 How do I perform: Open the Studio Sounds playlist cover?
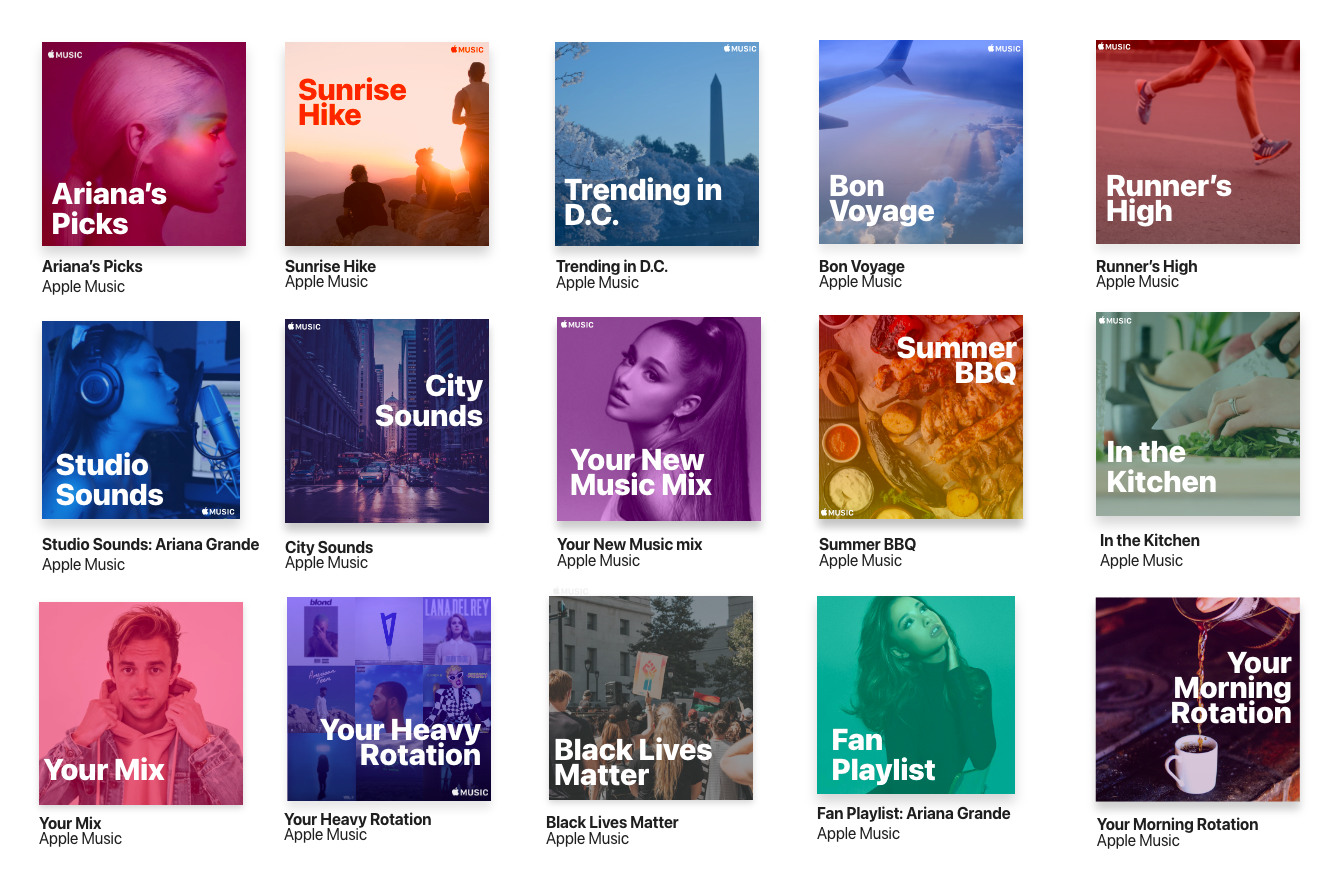point(141,420)
